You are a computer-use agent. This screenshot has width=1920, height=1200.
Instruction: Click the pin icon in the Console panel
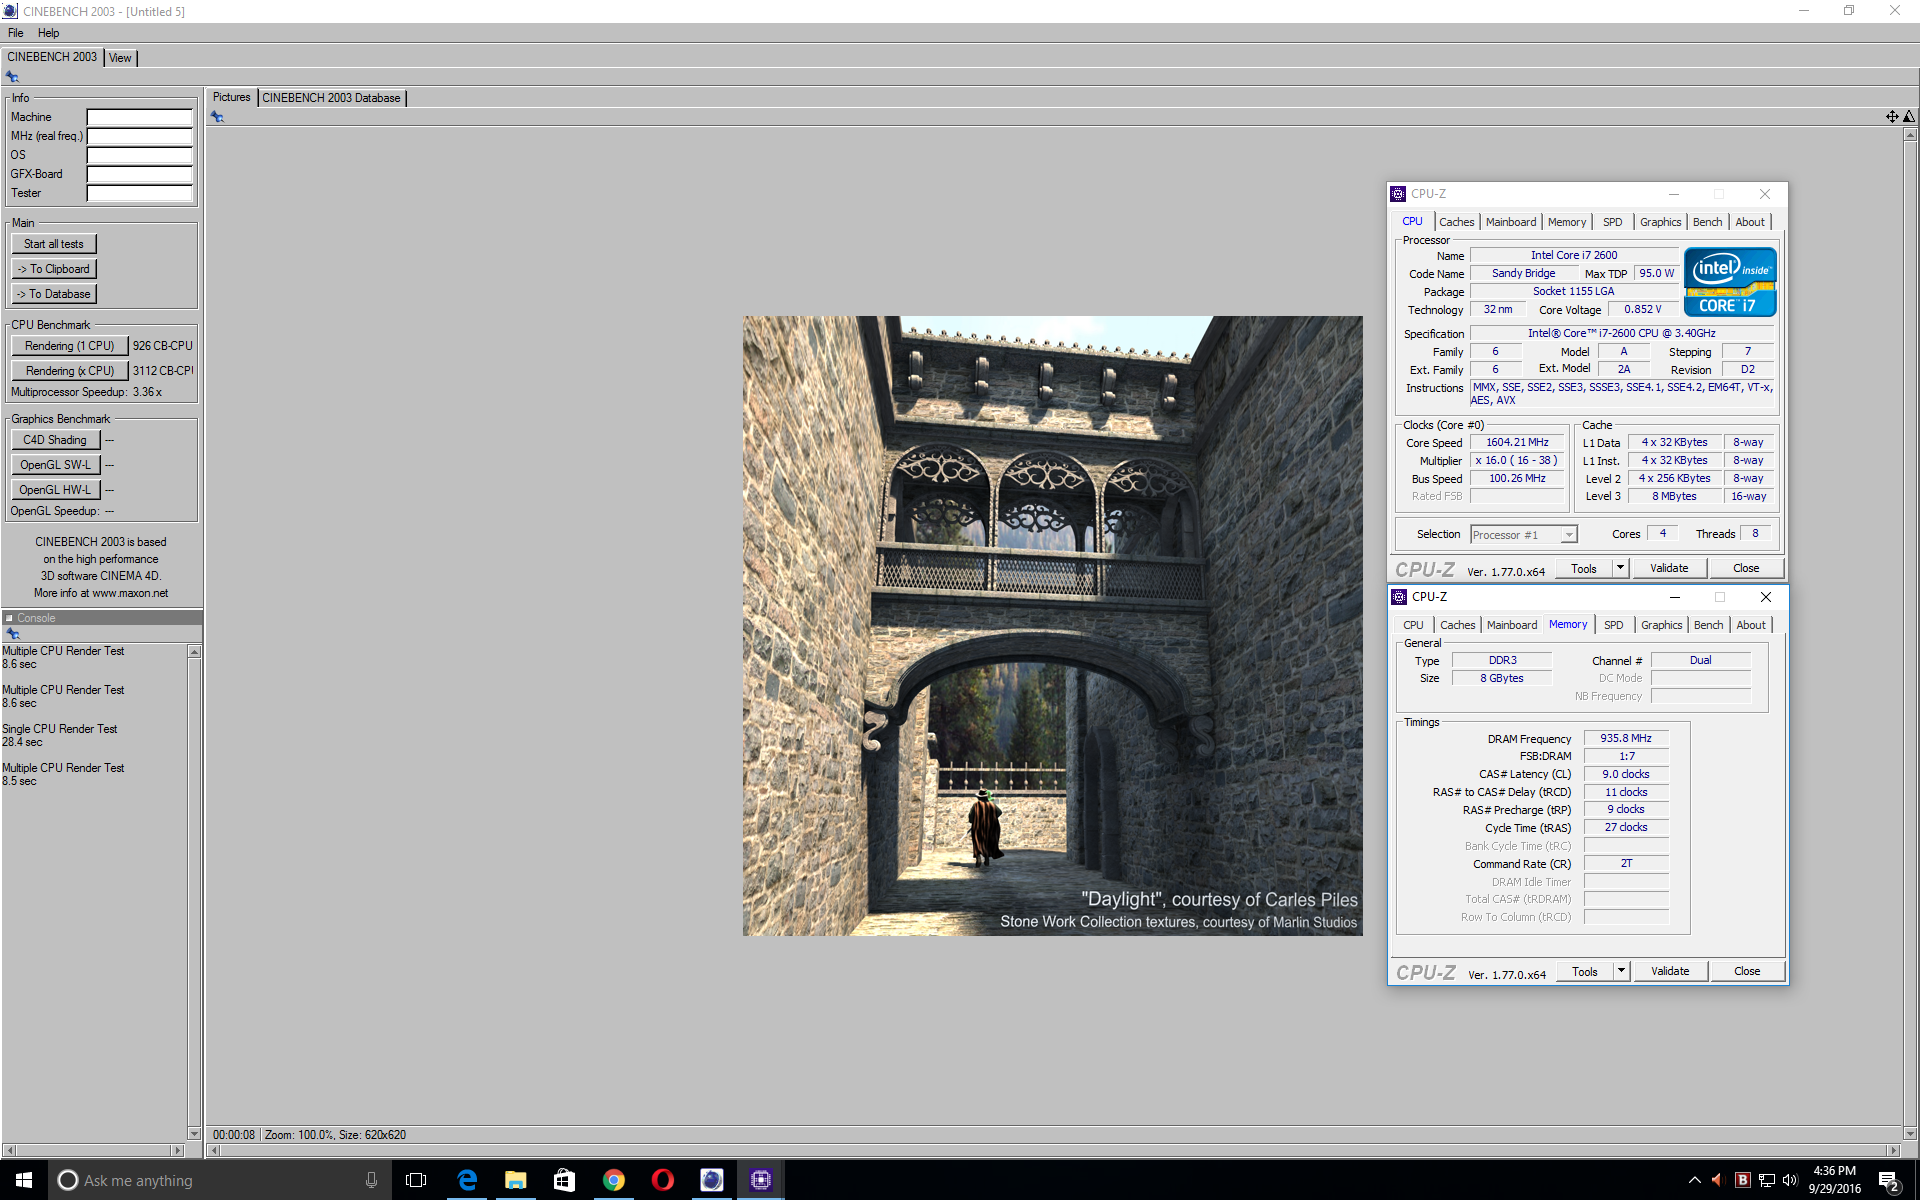[x=12, y=634]
